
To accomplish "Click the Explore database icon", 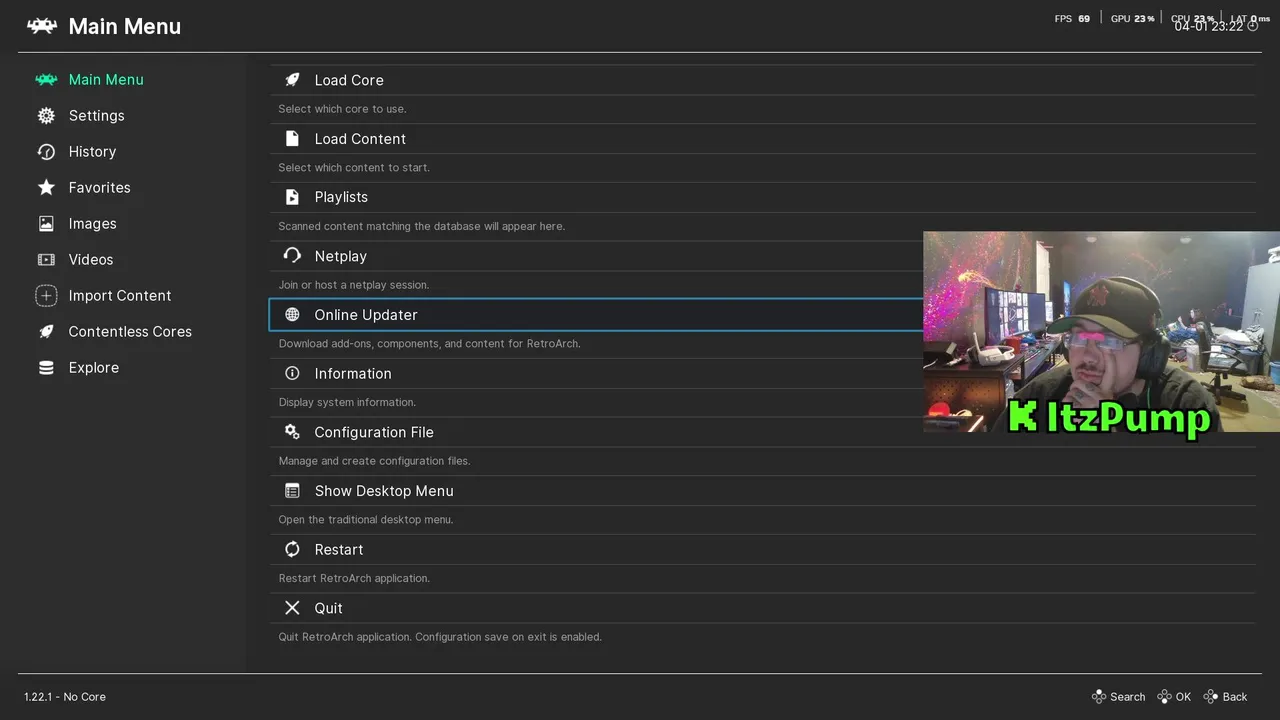I will point(46,368).
